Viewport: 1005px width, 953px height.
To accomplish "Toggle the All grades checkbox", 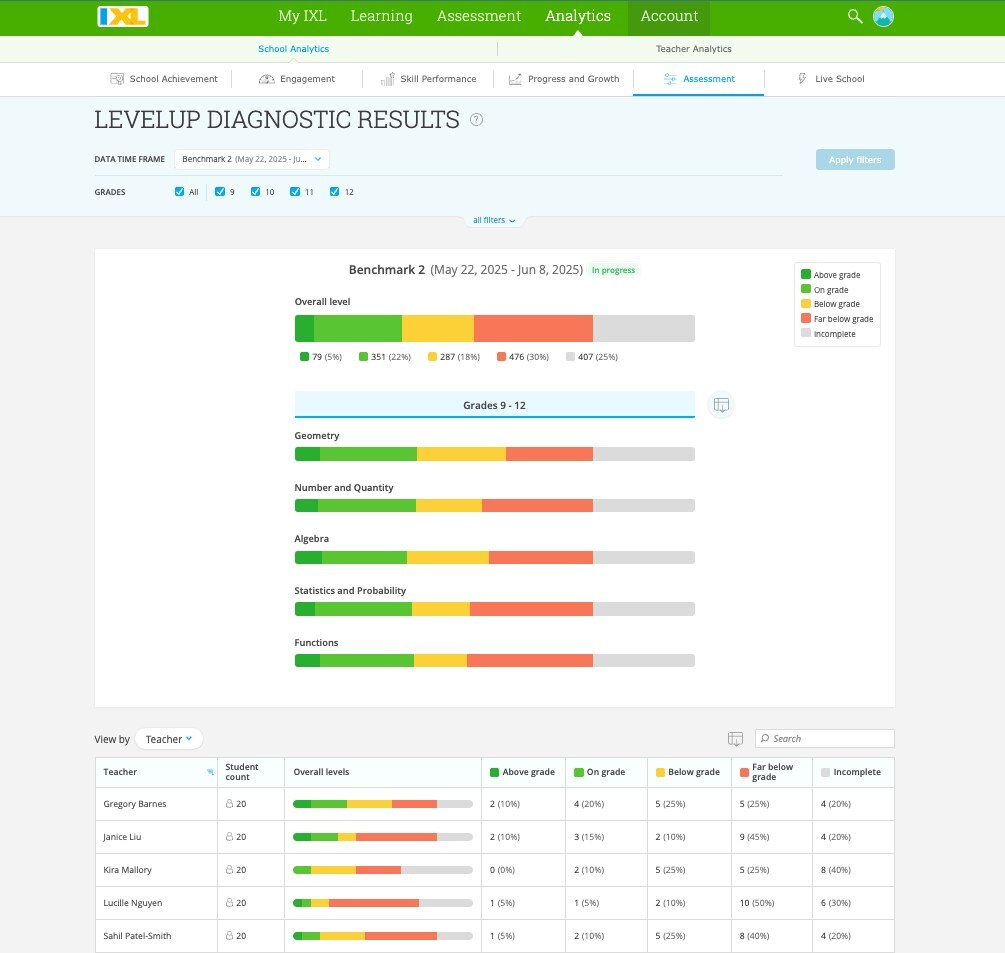I will tap(180, 192).
